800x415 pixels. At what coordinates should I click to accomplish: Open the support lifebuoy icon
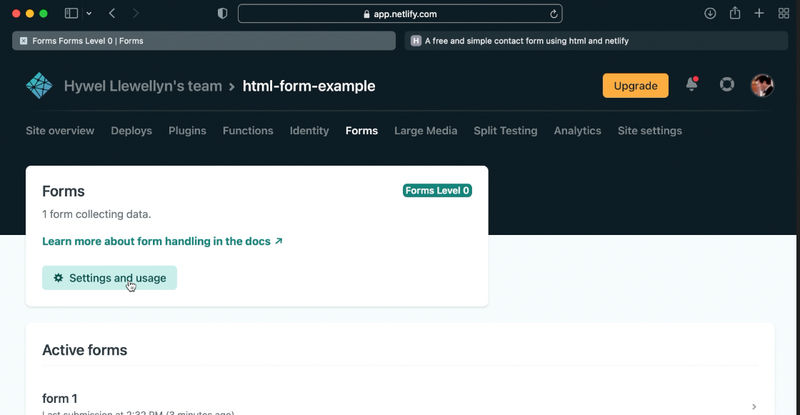click(x=727, y=84)
